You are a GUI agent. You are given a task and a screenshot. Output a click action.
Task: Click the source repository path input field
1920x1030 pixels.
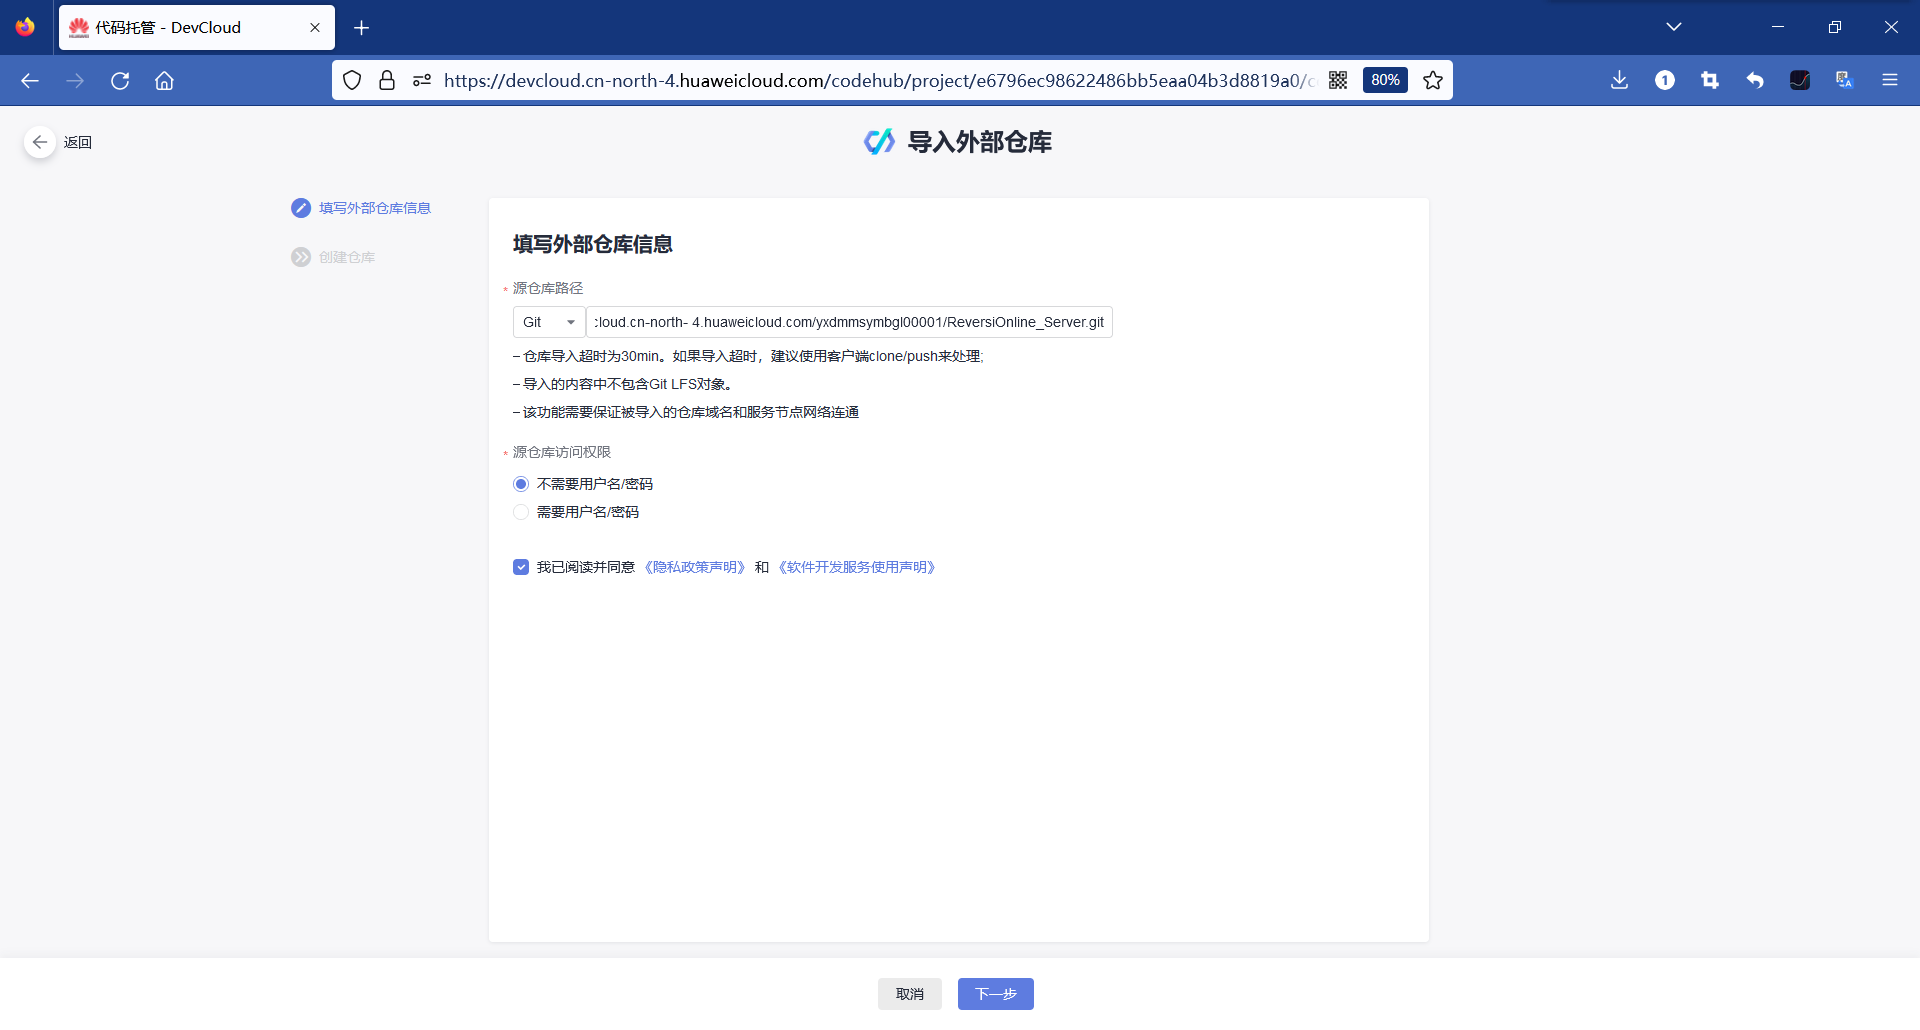coord(850,322)
